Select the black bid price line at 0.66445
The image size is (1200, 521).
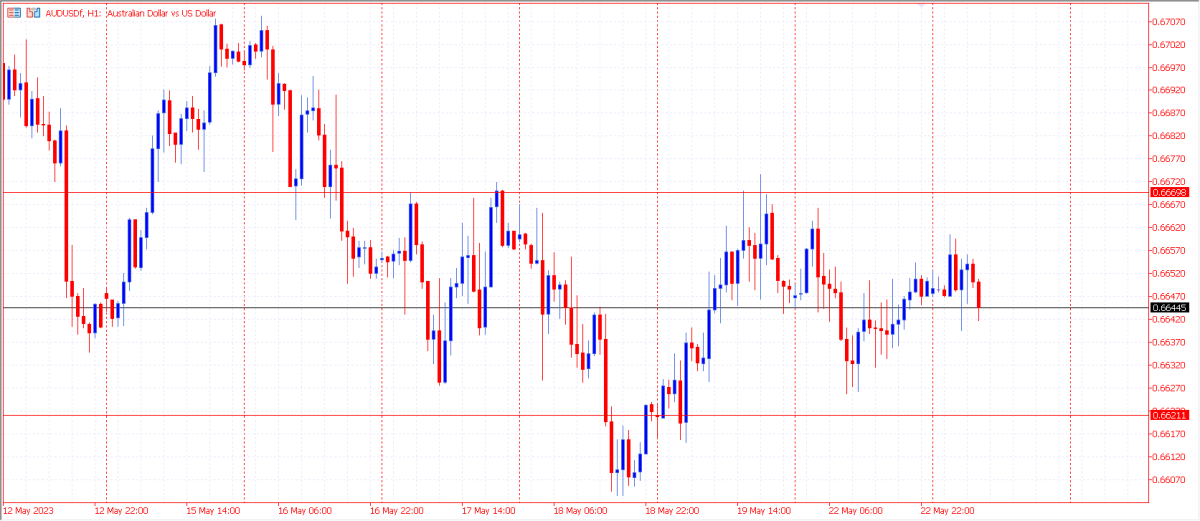(575, 307)
